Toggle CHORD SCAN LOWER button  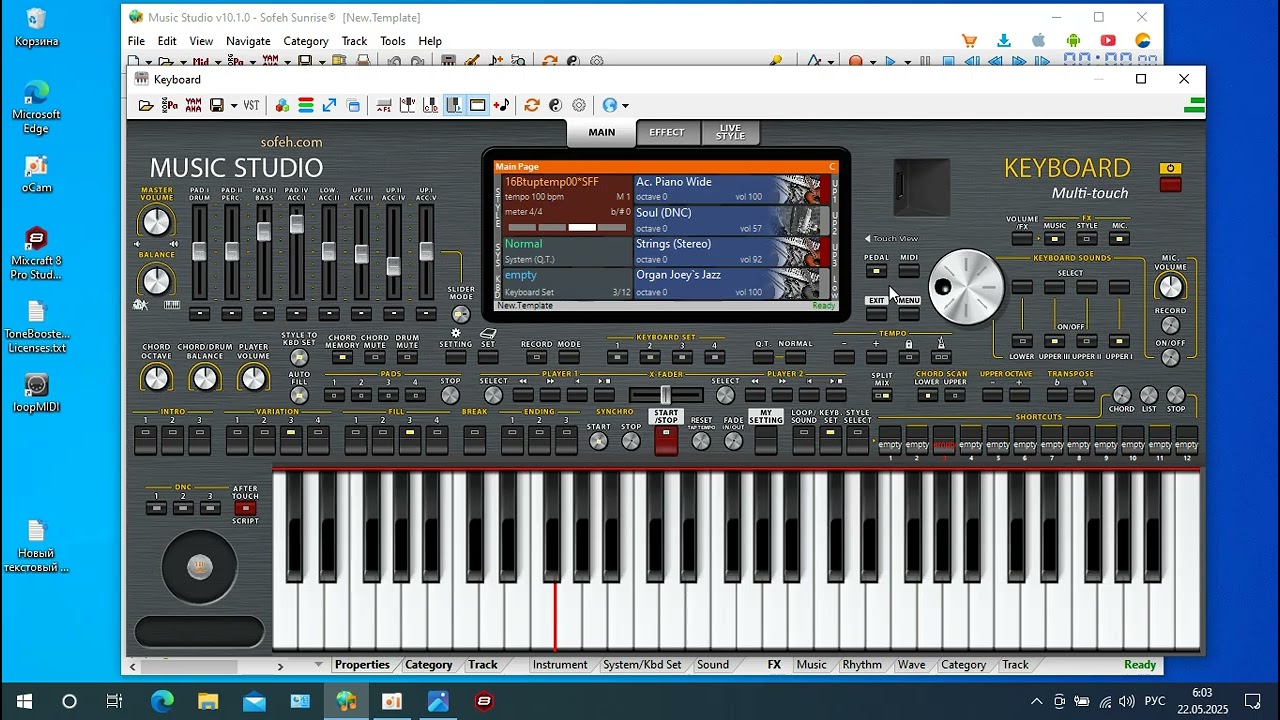pyautogui.click(x=927, y=395)
